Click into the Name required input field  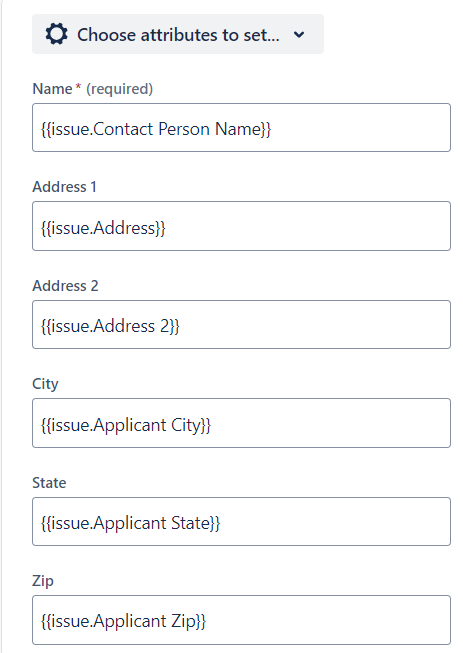tap(241, 128)
